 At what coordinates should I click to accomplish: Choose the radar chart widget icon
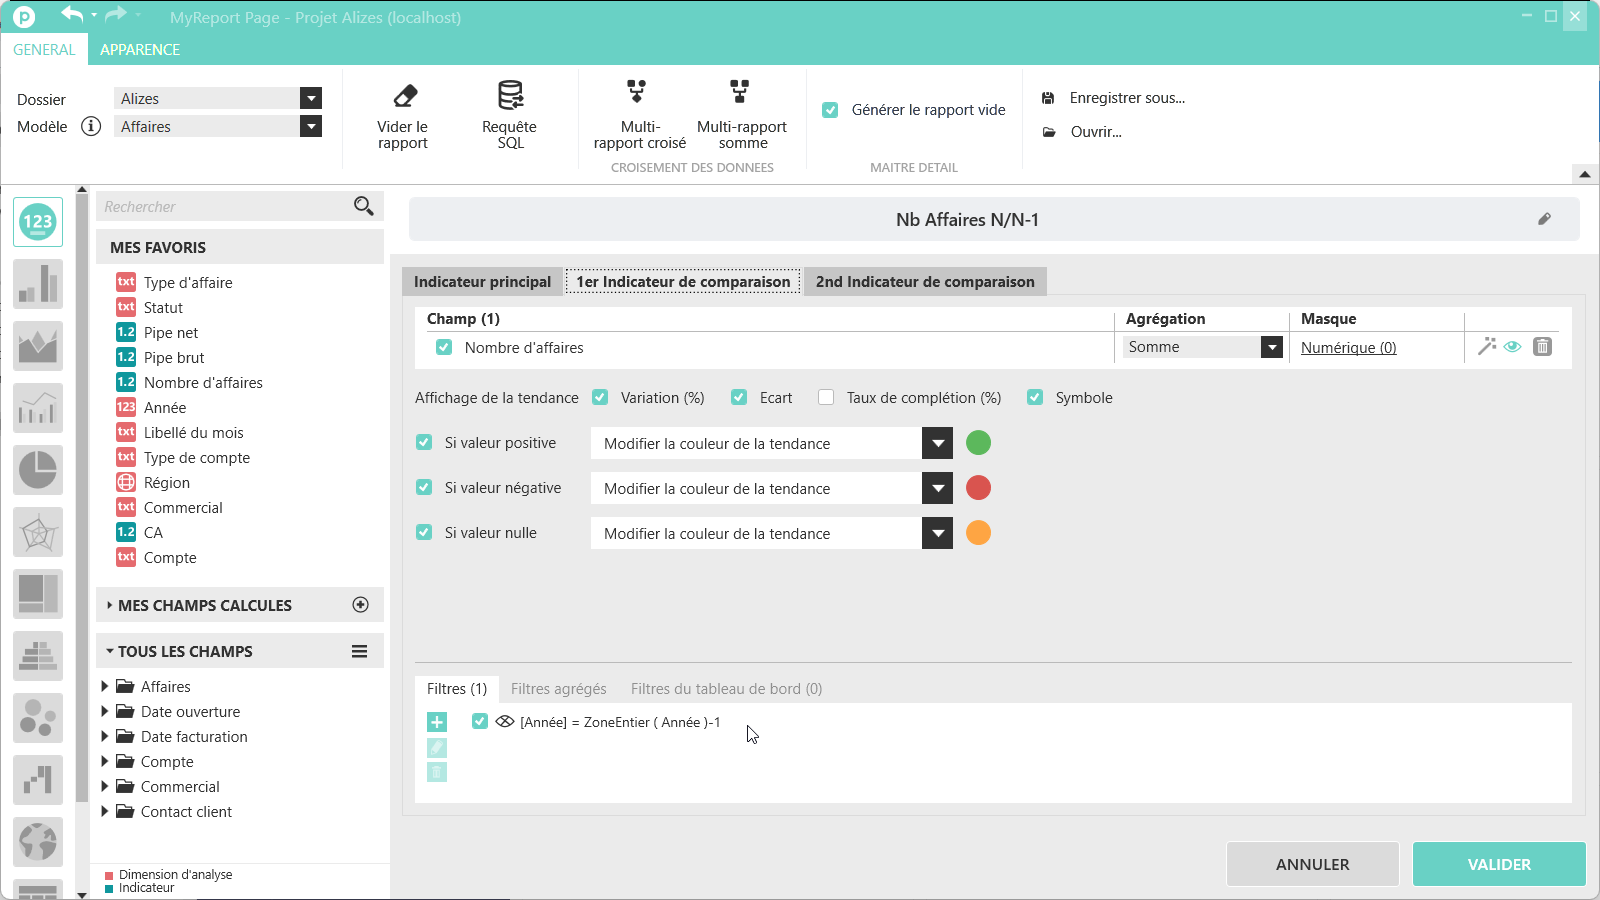(x=38, y=532)
